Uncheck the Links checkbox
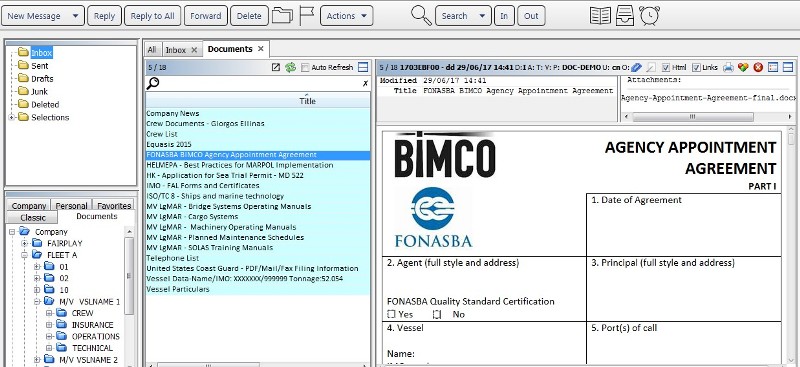800x367 pixels. coord(696,67)
